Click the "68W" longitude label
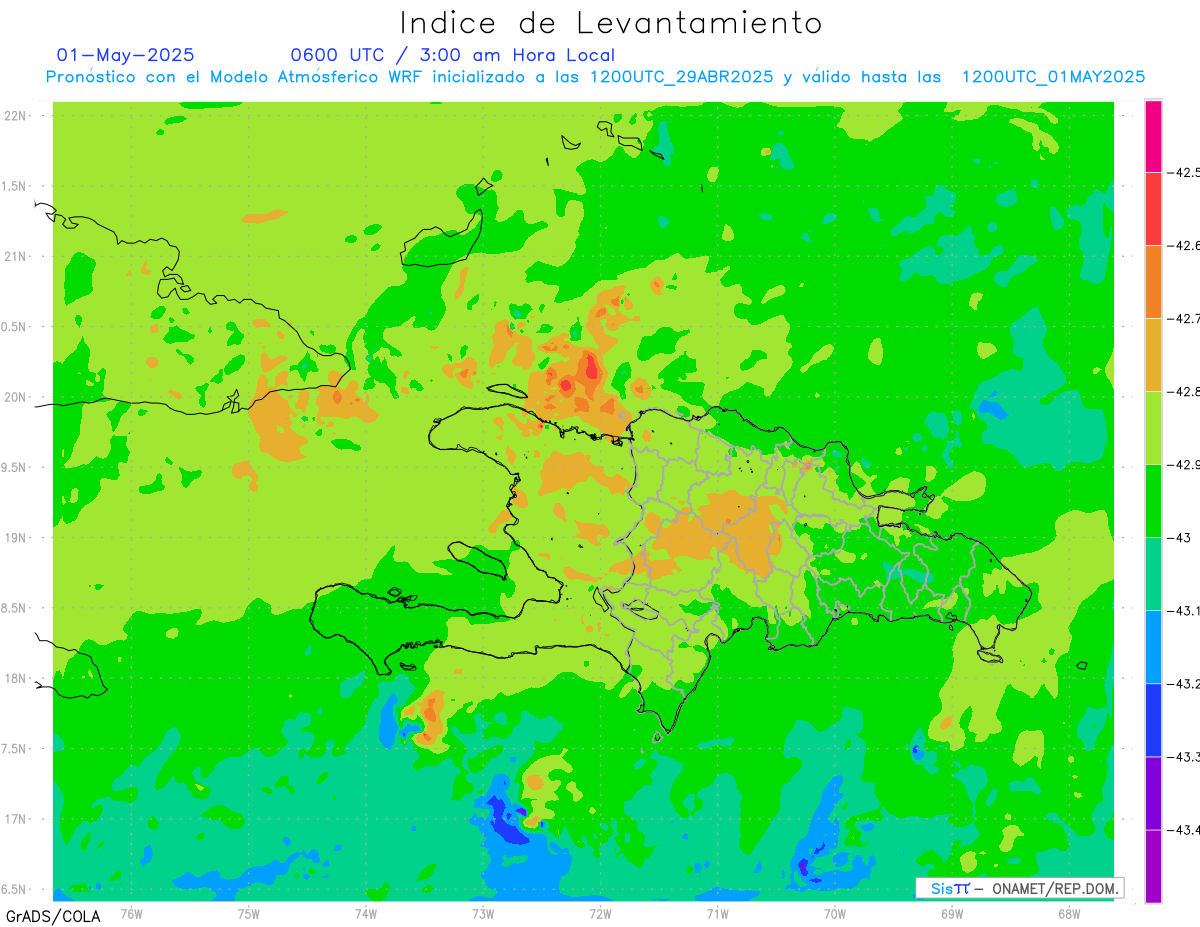 tap(1069, 913)
